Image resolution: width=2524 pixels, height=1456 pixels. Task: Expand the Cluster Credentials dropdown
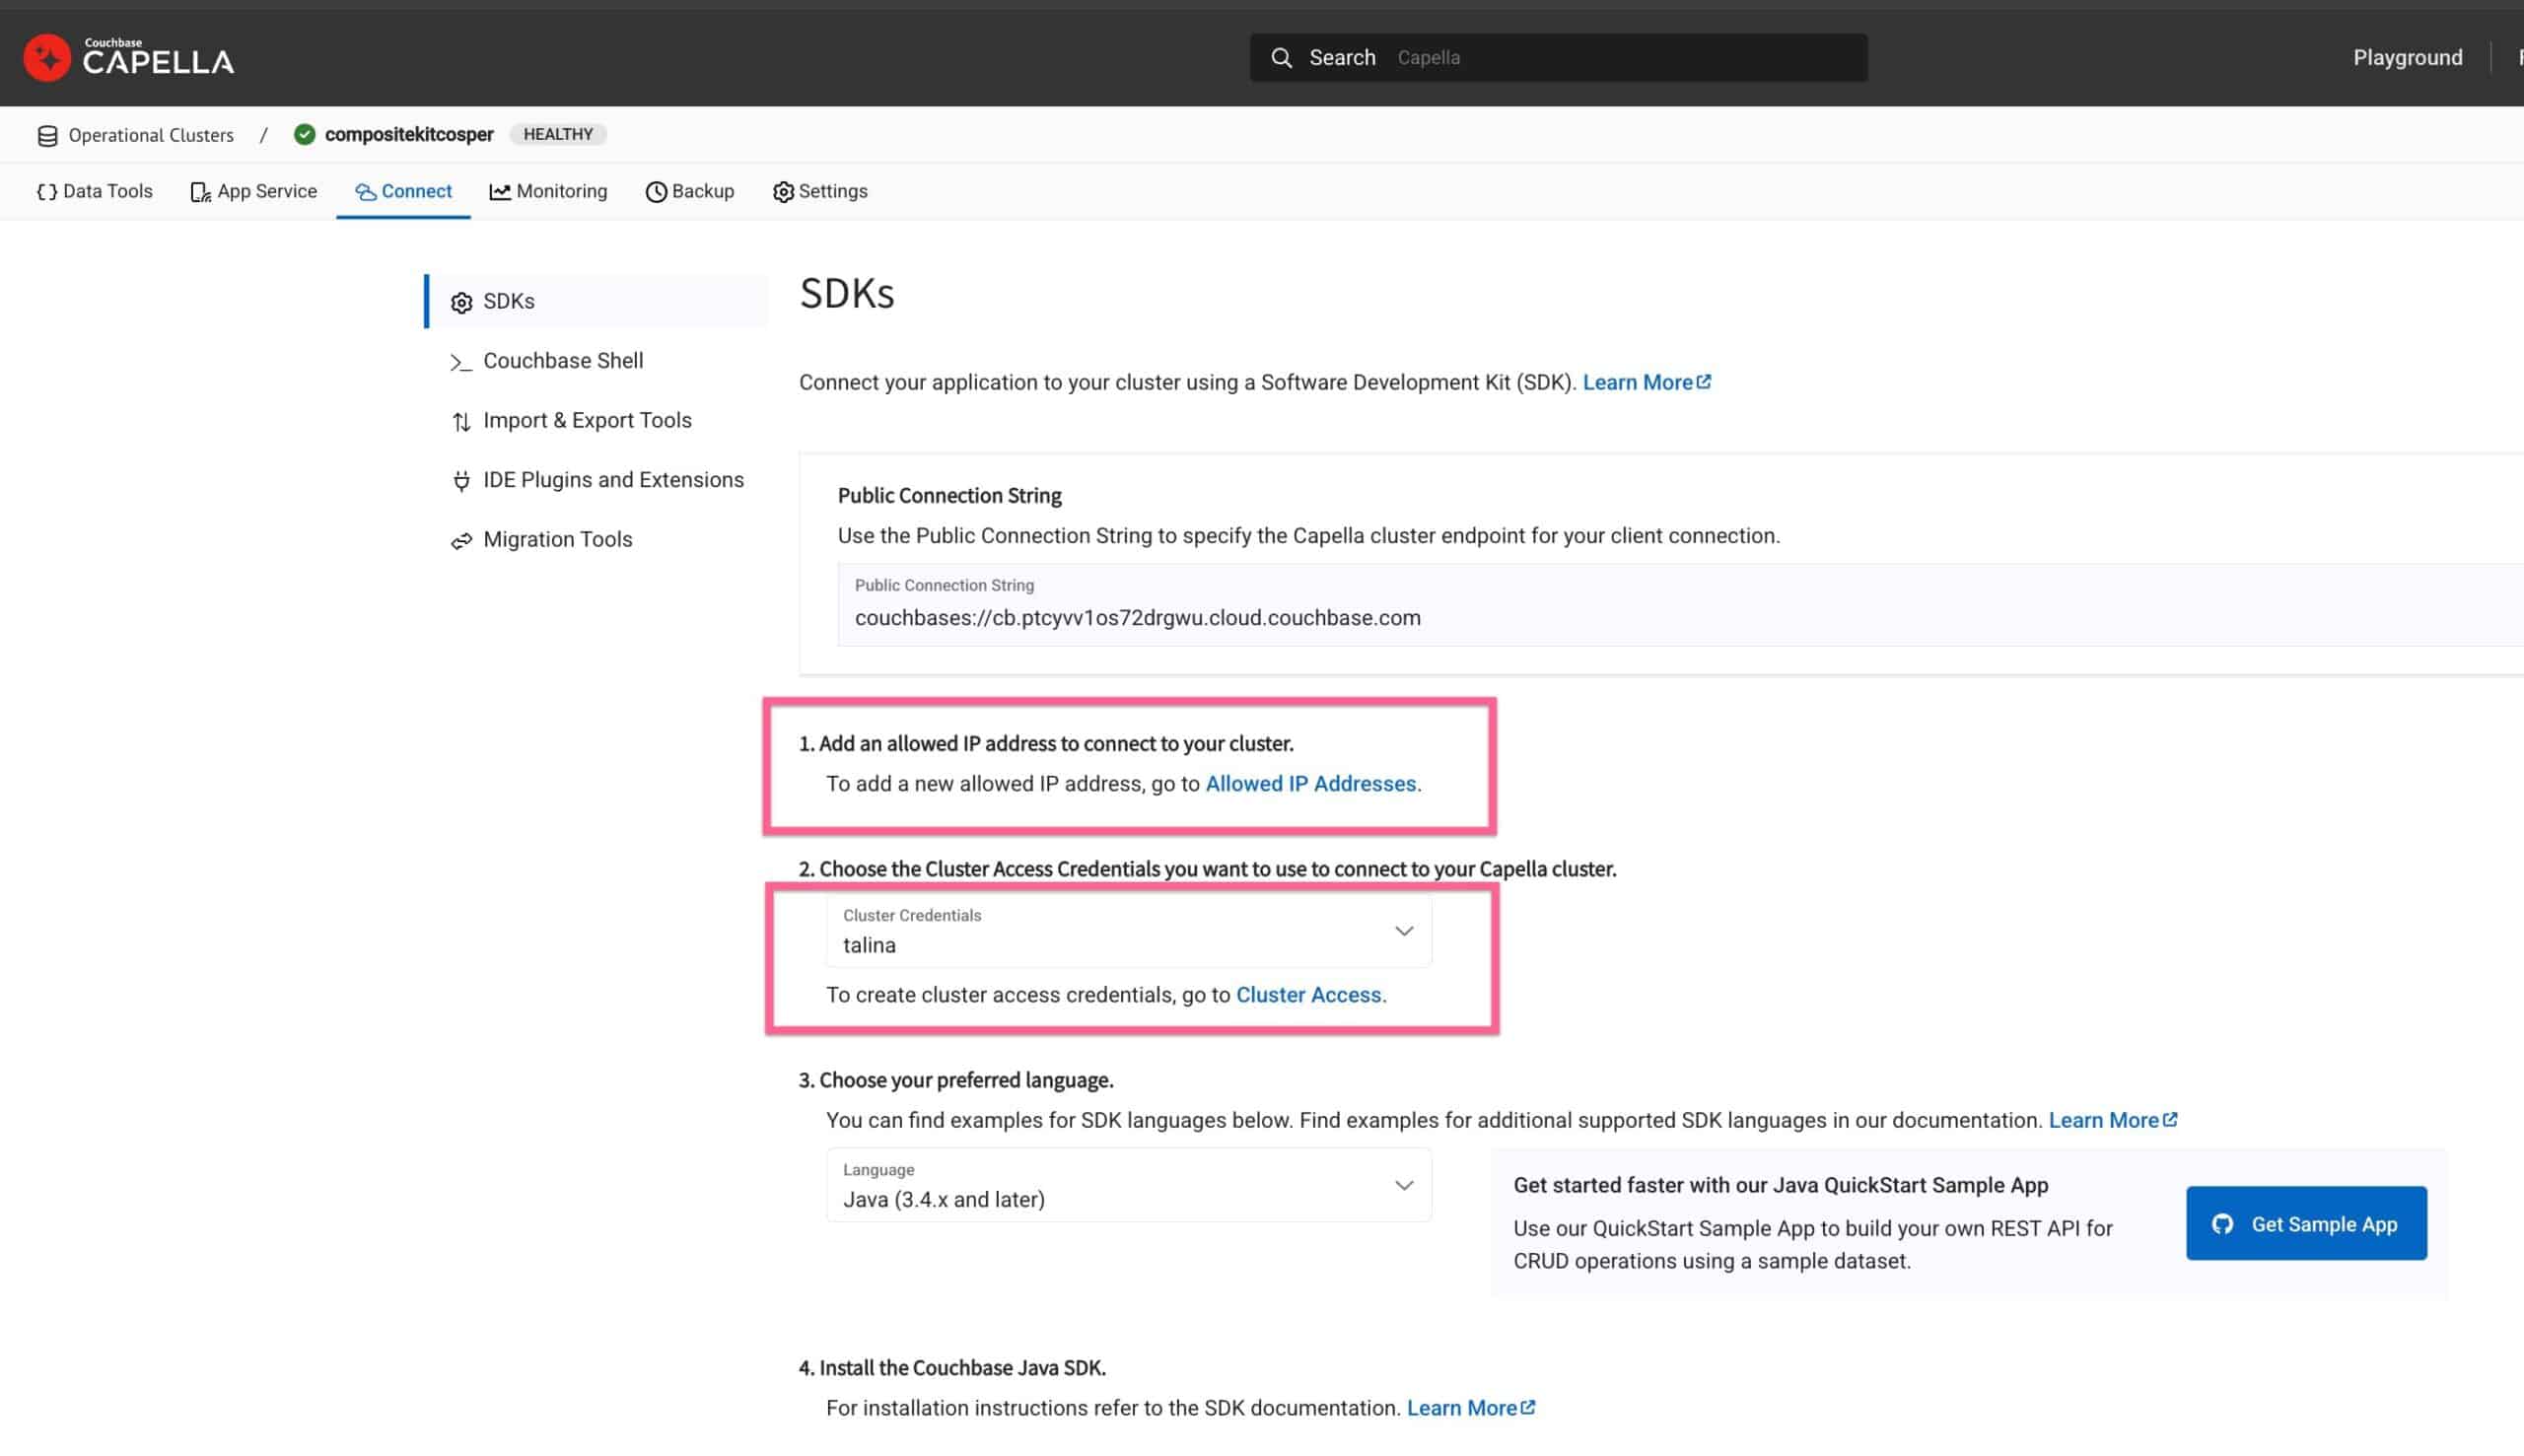pos(1403,931)
